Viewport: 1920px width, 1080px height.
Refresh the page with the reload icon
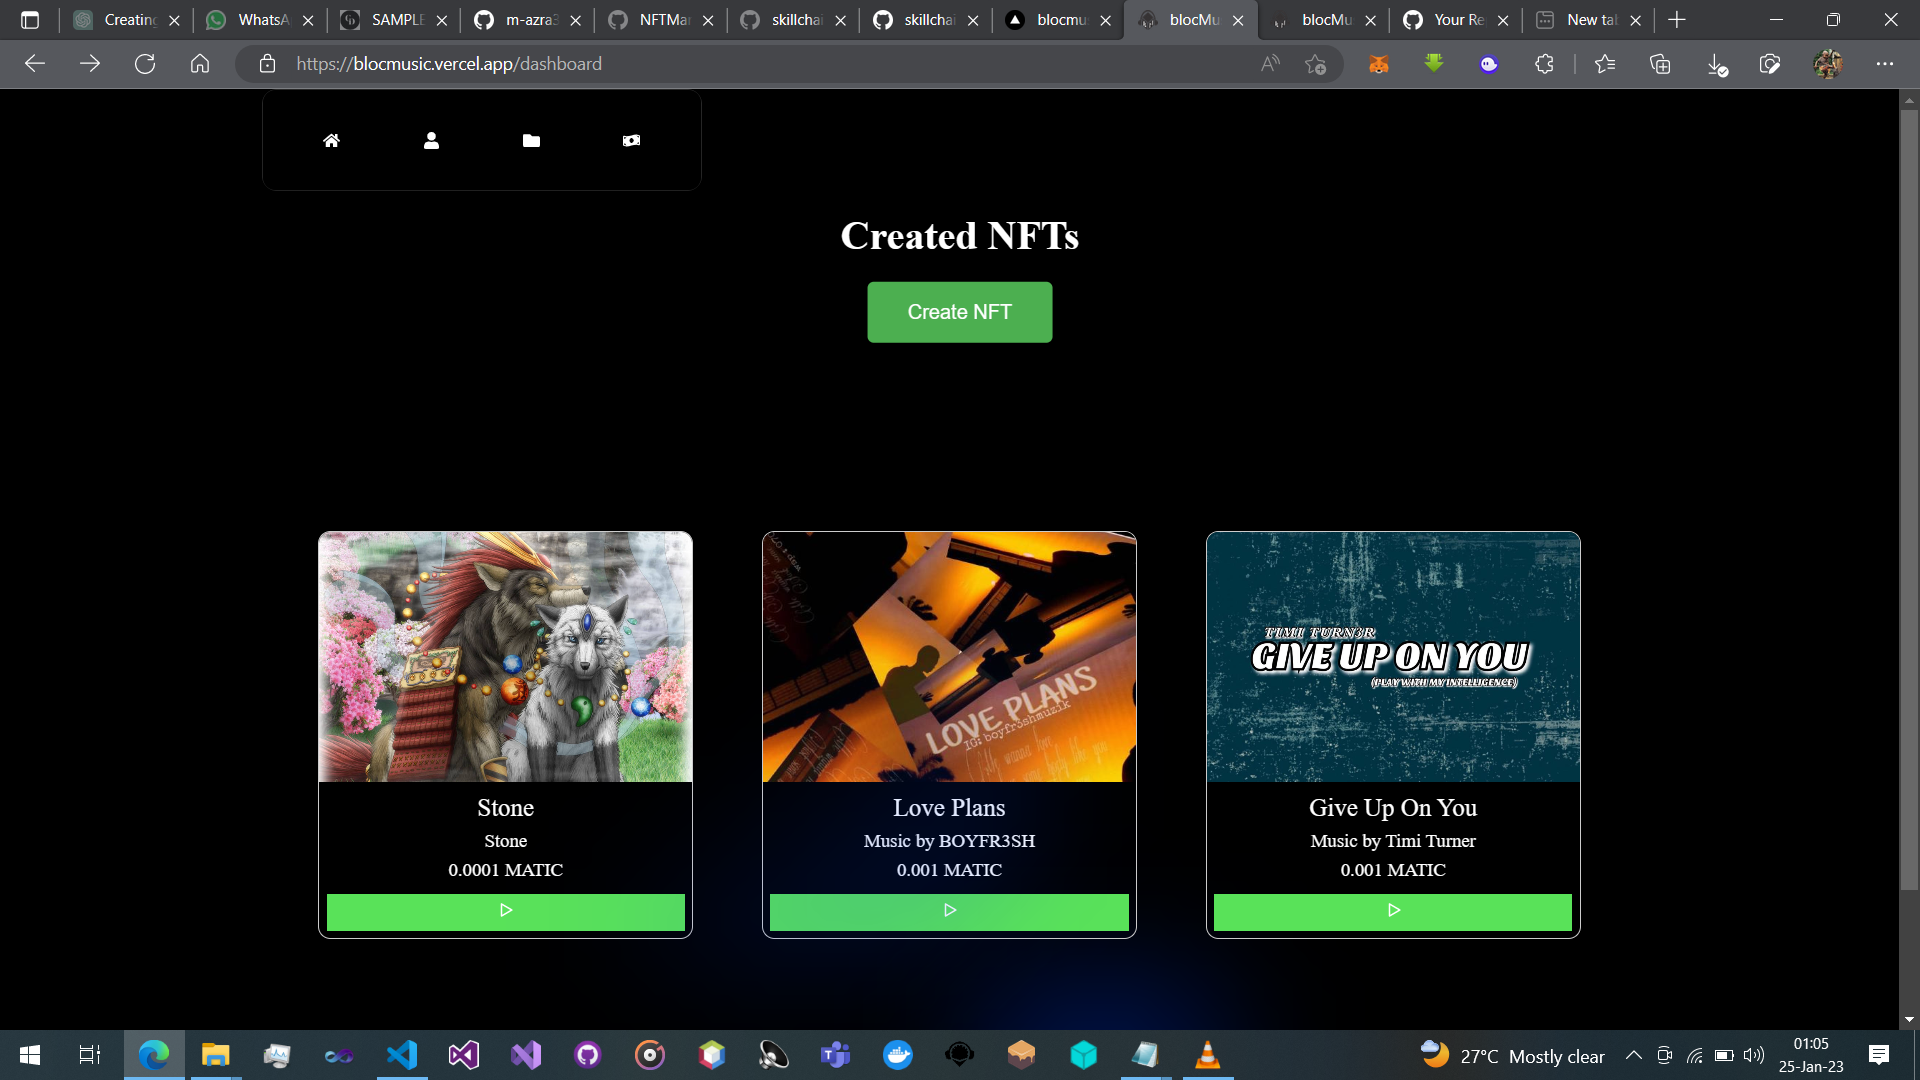click(x=145, y=63)
